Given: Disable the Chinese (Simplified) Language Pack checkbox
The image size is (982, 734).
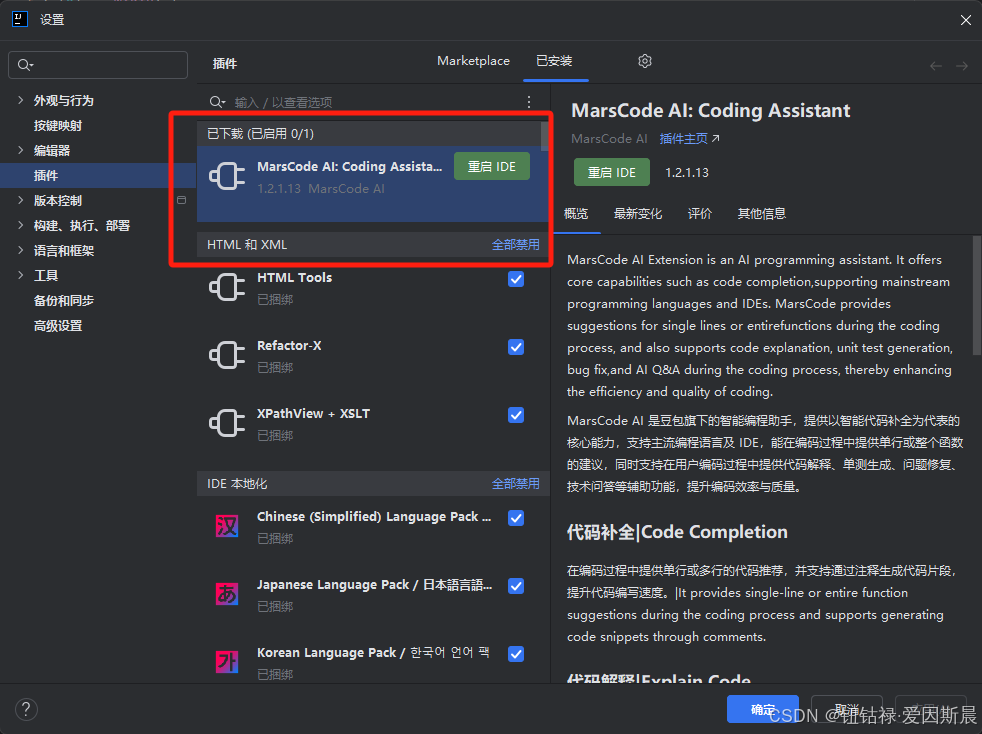Looking at the screenshot, I should point(516,518).
